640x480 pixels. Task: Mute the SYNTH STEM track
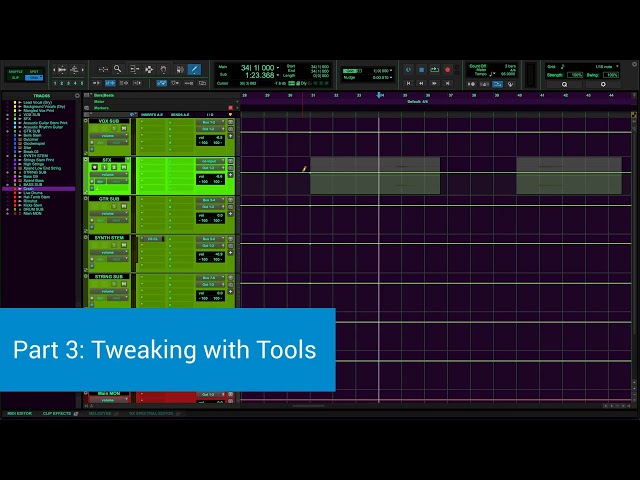click(x=123, y=245)
